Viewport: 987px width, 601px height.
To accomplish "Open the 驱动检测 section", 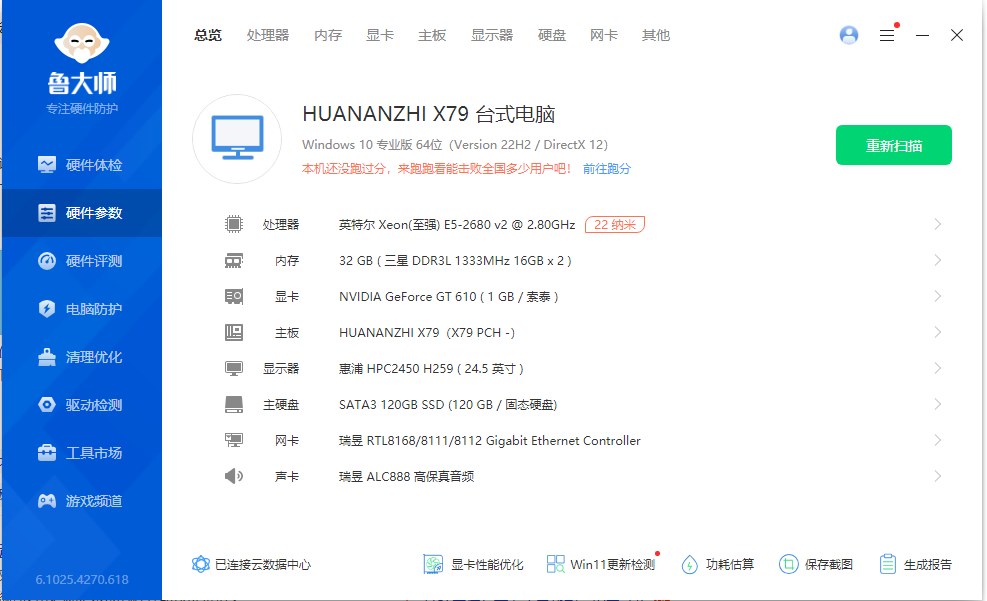I will 82,405.
